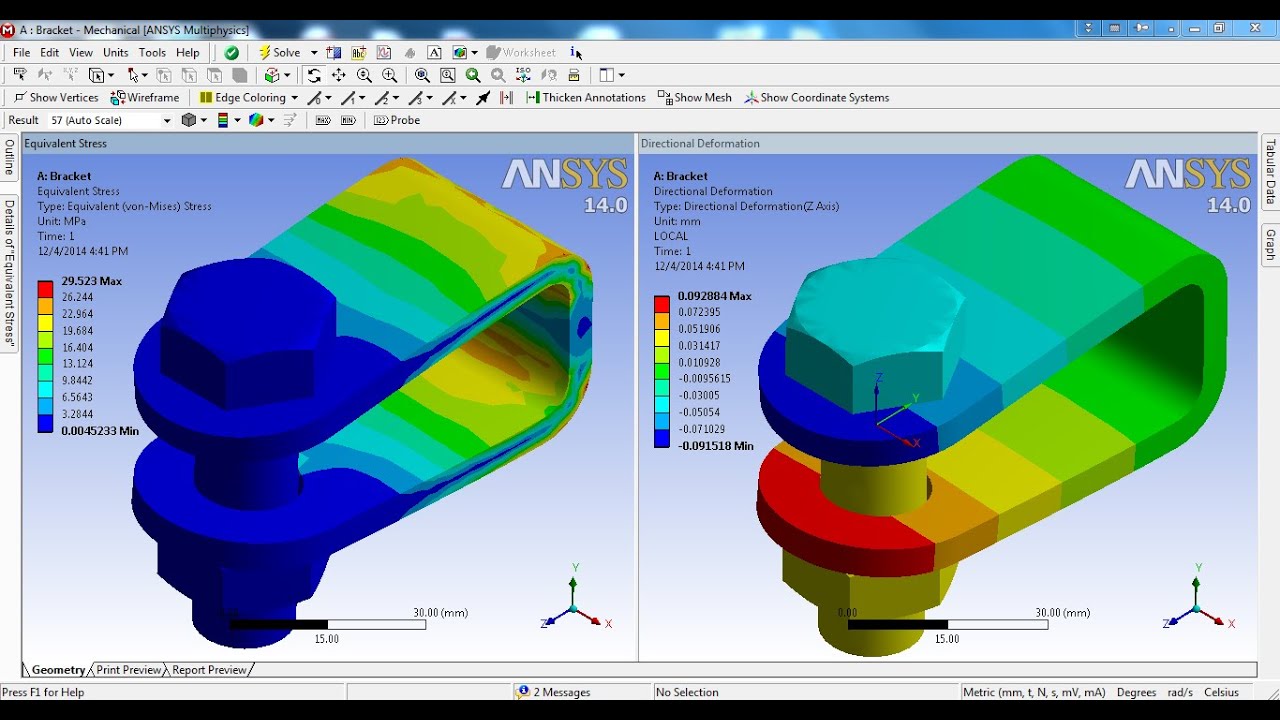Toggle Thicken Annotations
Screen dimensions: 1280x720
click(586, 97)
